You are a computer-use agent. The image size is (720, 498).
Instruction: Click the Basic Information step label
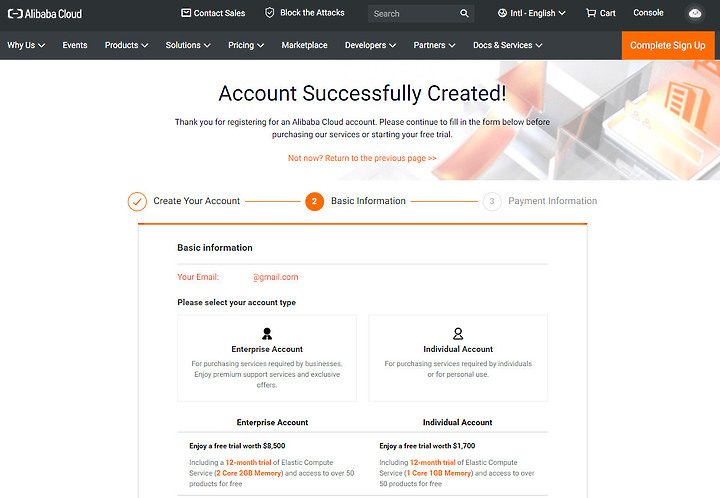coord(368,201)
